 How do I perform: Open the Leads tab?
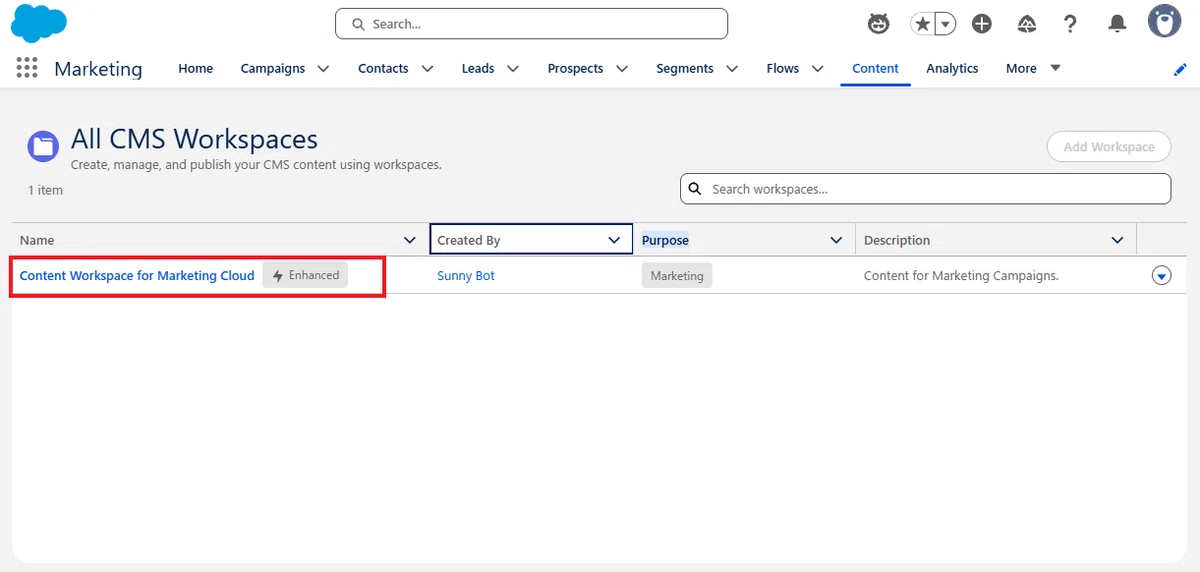click(x=478, y=68)
